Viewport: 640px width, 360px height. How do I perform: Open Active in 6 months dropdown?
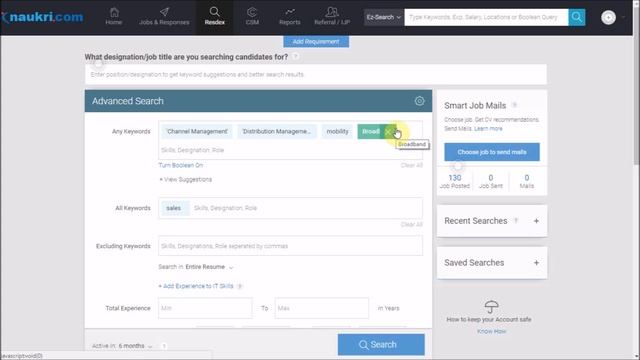[x=135, y=346]
